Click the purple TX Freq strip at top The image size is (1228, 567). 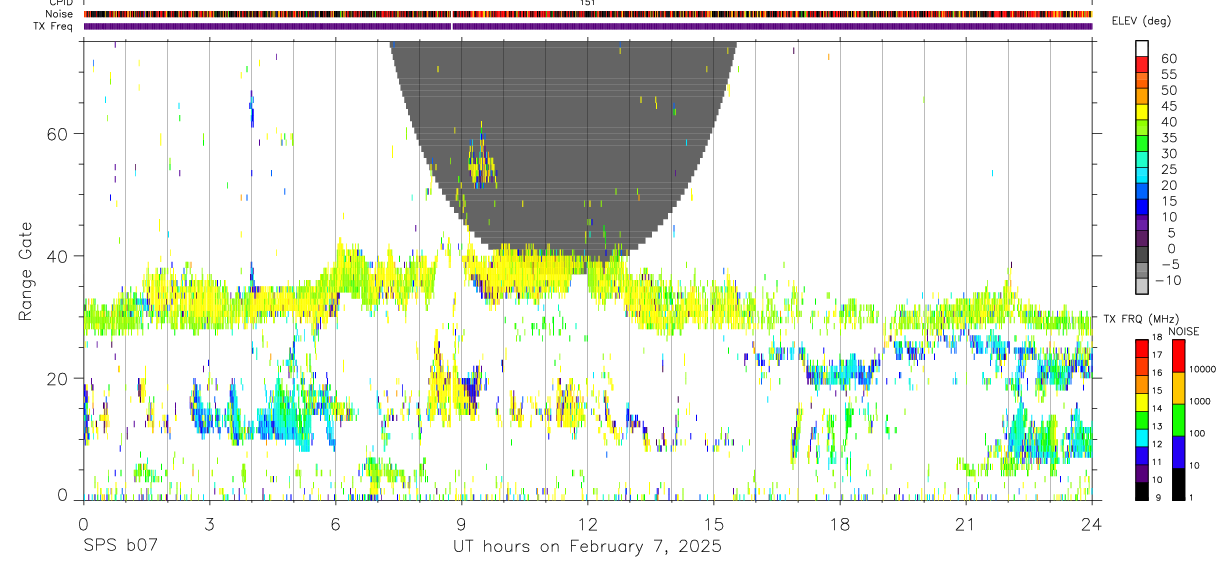(587, 26)
